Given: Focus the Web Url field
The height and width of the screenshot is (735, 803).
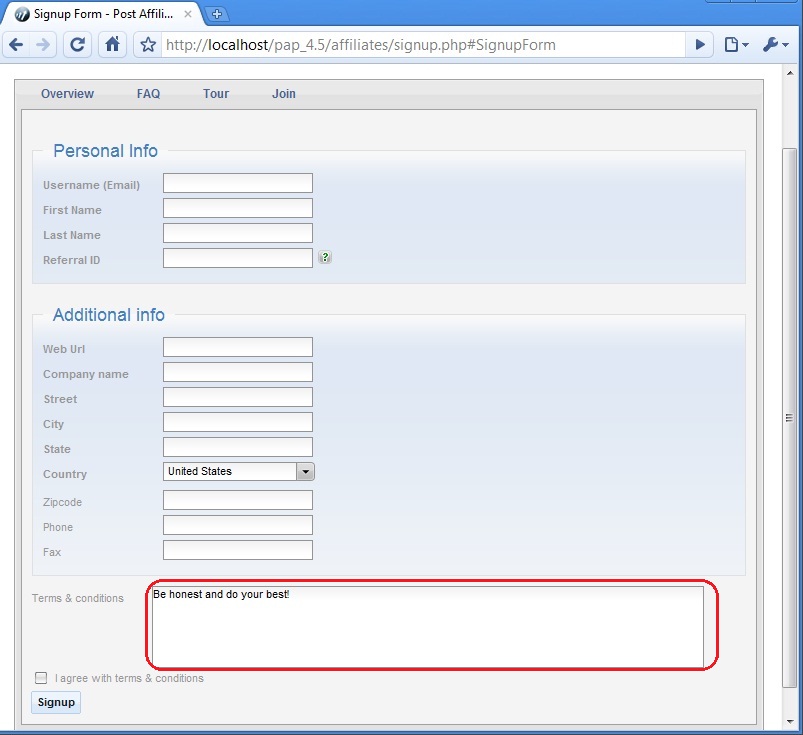Looking at the screenshot, I should pyautogui.click(x=238, y=347).
